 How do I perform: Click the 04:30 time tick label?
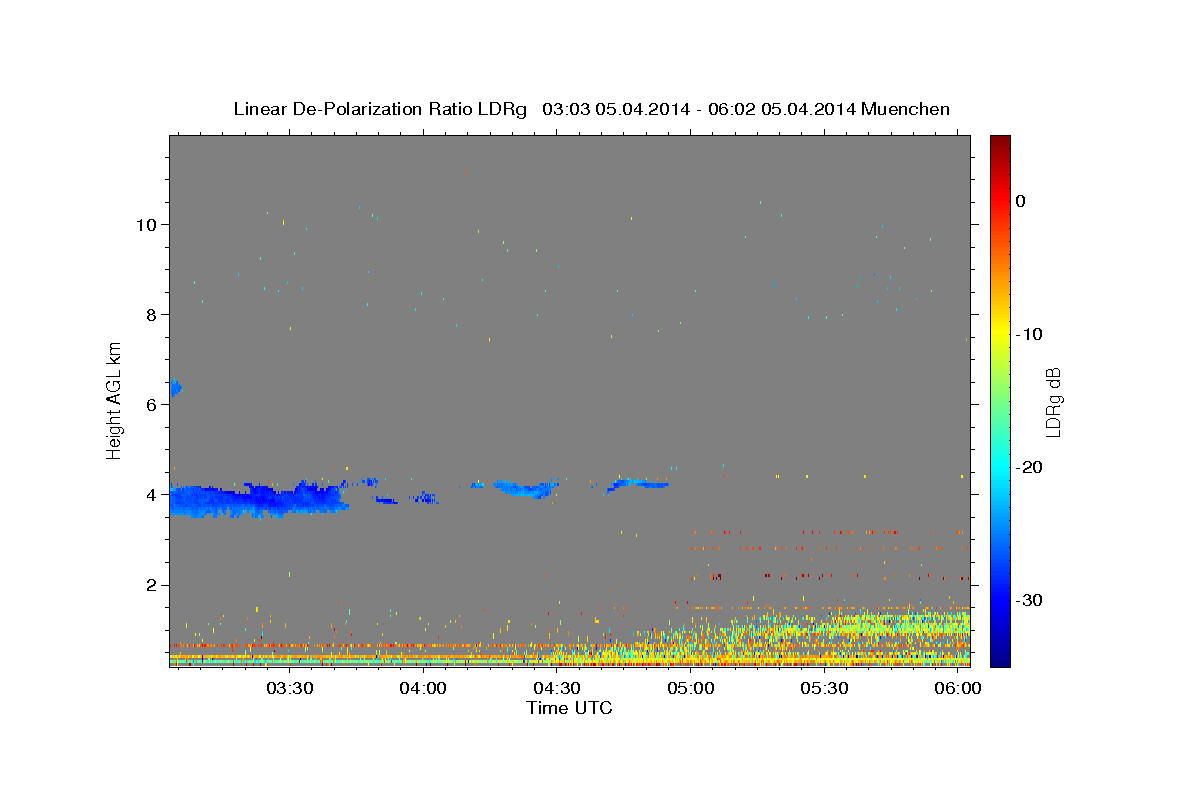coord(557,688)
